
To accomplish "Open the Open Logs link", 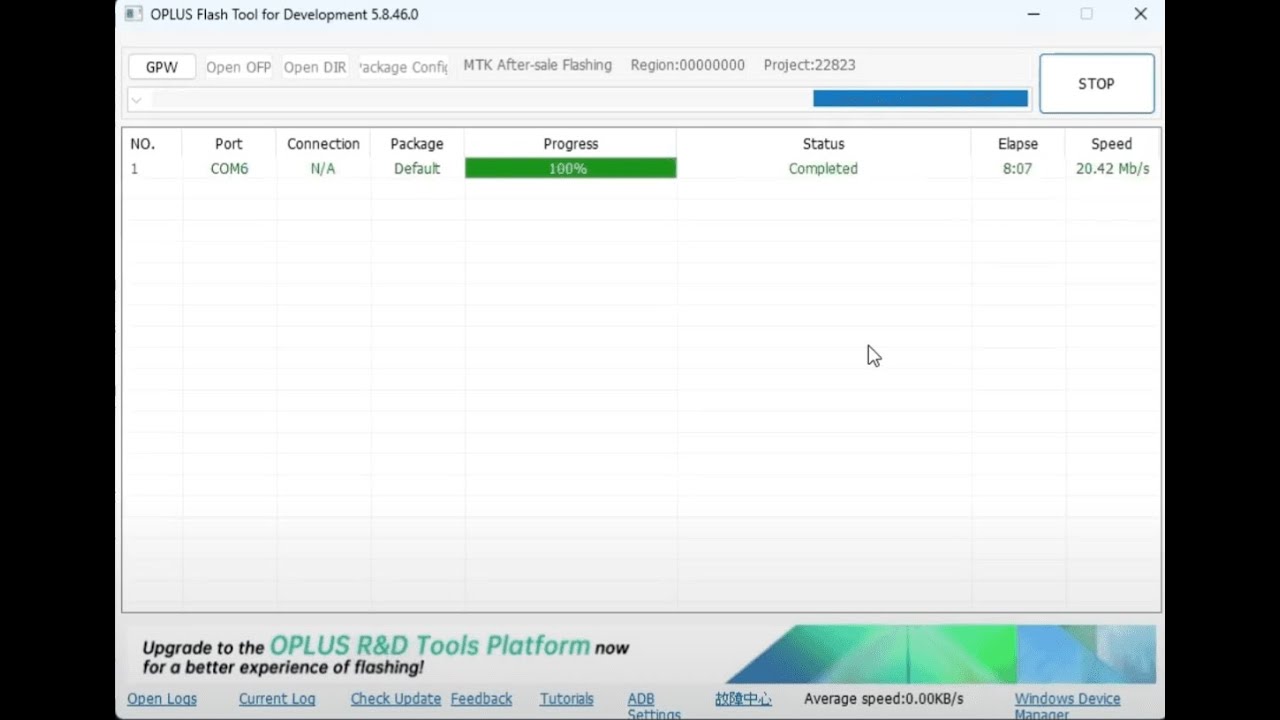I will click(x=162, y=699).
